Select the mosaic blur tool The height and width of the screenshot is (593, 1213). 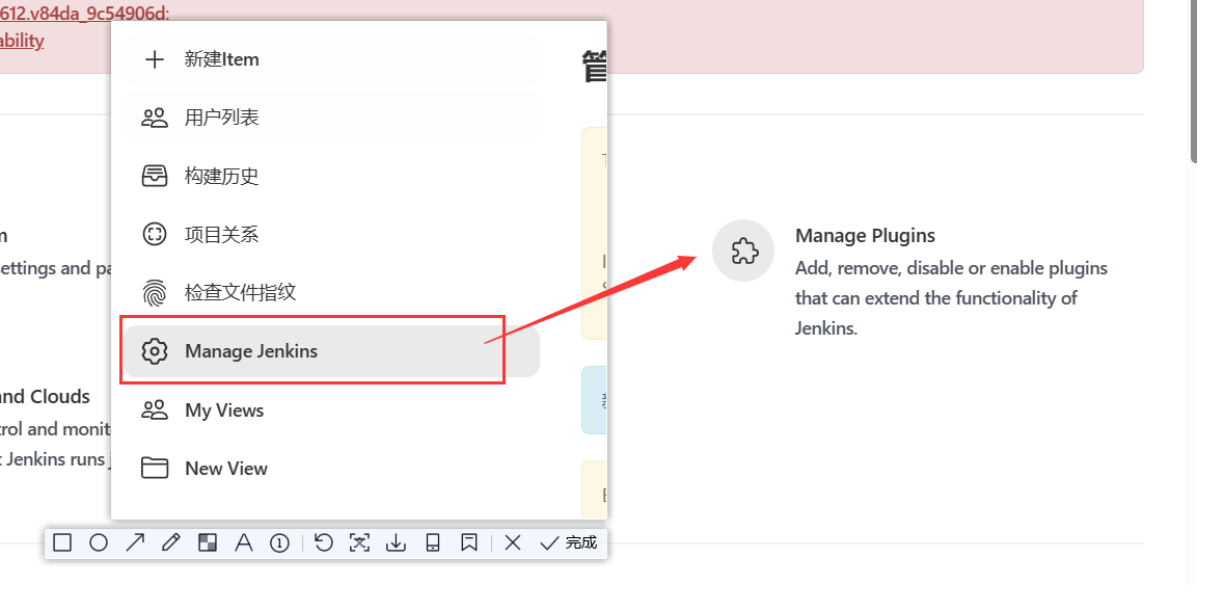tap(207, 542)
